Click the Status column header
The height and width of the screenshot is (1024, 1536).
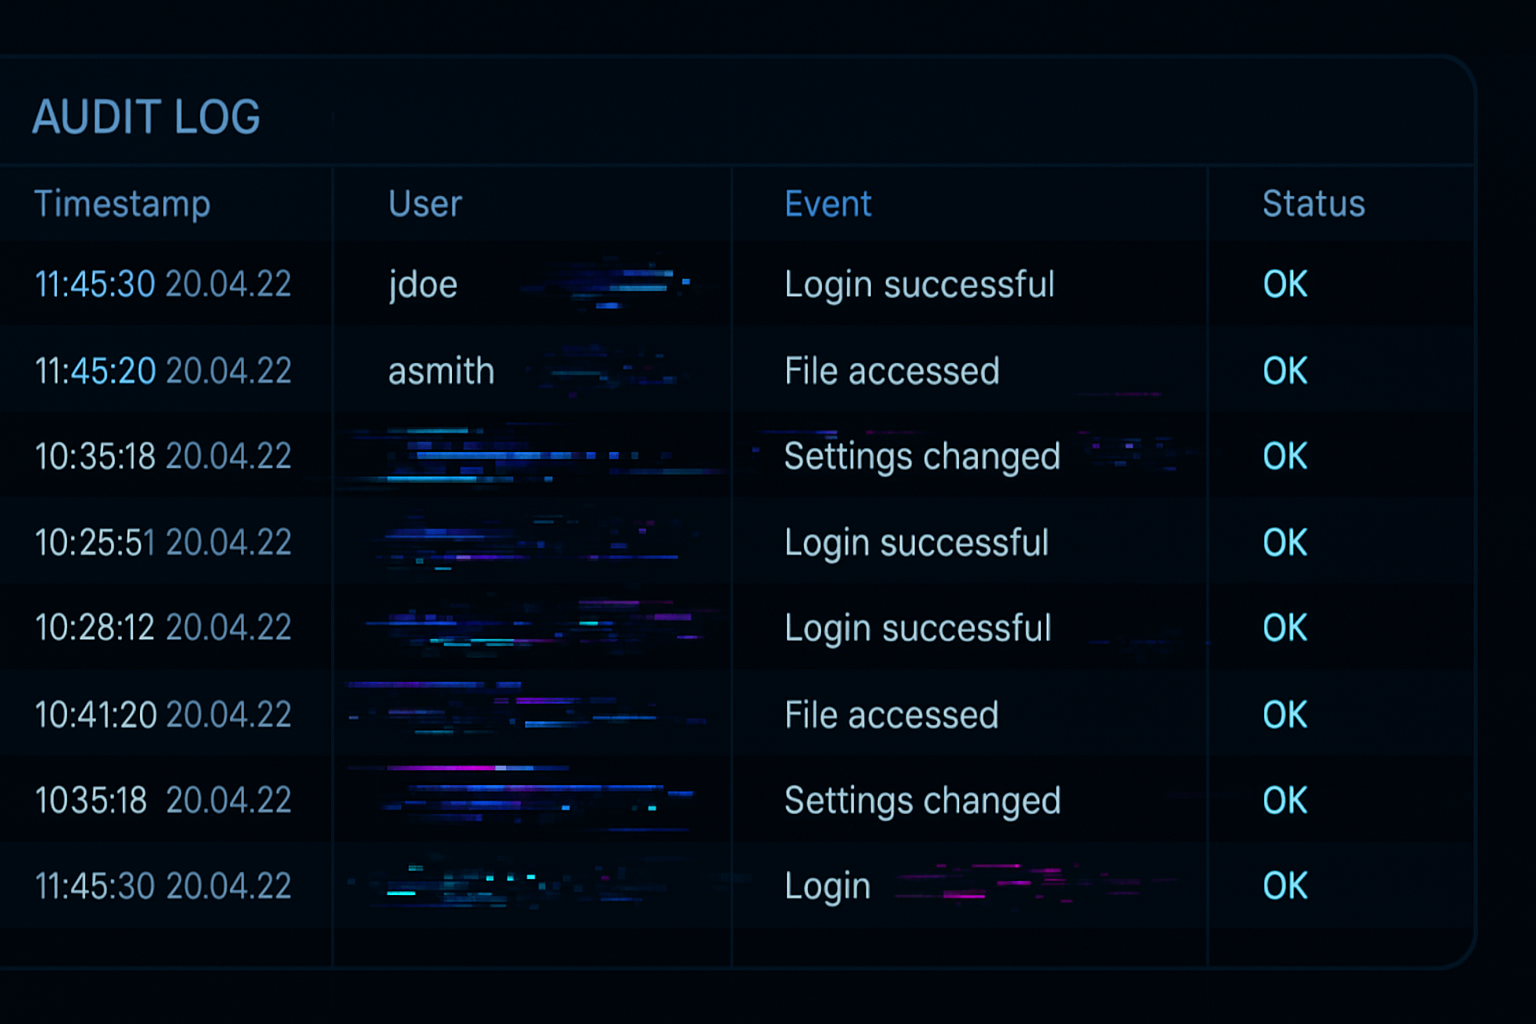point(1313,204)
